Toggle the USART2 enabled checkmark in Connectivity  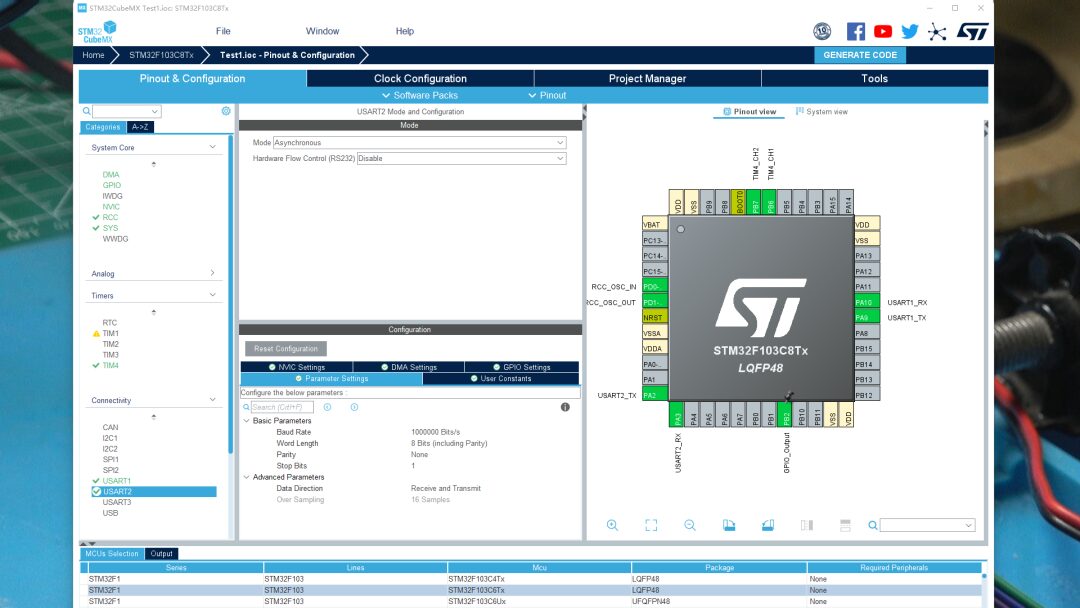click(96, 492)
